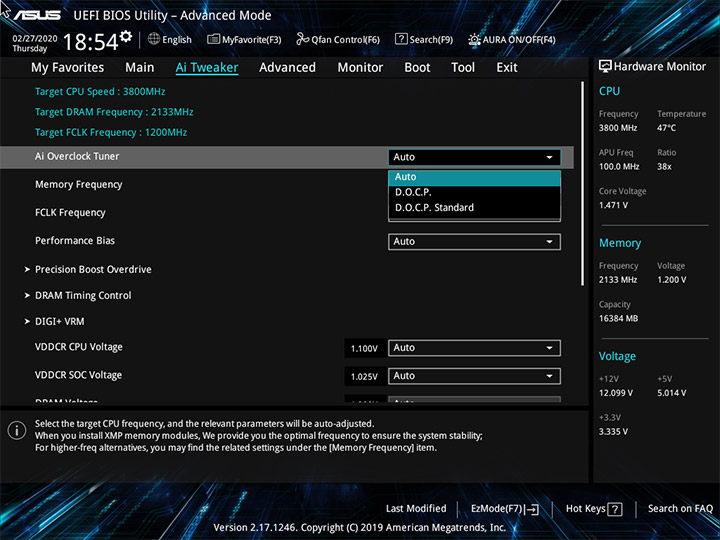The height and width of the screenshot is (540, 720).
Task: Click Voltage heading in Hardware Monitor
Action: click(618, 356)
